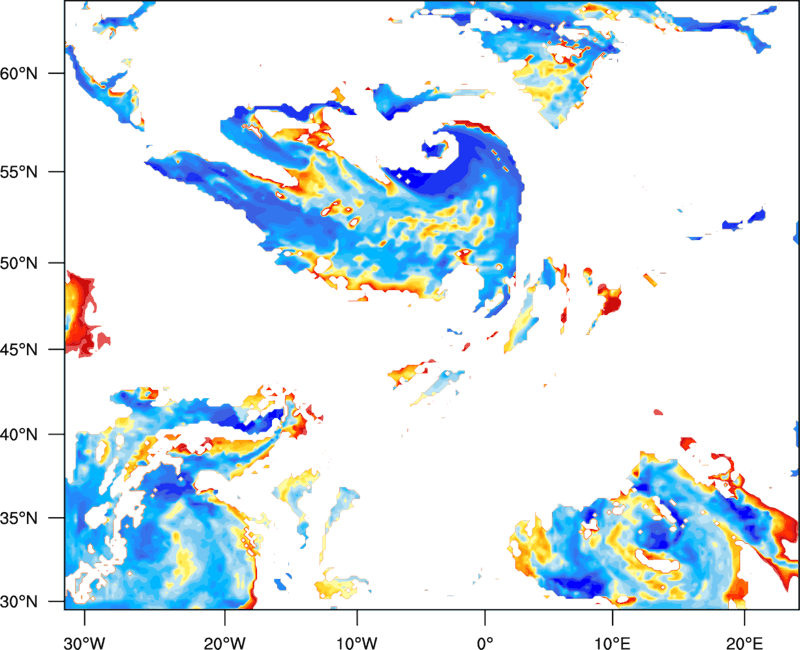The height and width of the screenshot is (650, 800).
Task: Click the 30°W longitude label
Action: [84, 642]
